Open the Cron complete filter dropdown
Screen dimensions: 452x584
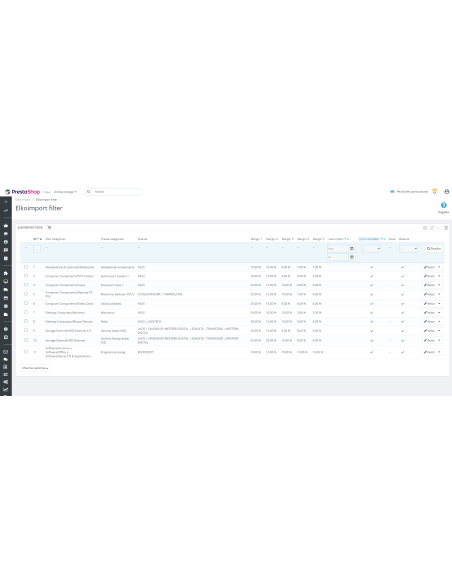coord(372,248)
